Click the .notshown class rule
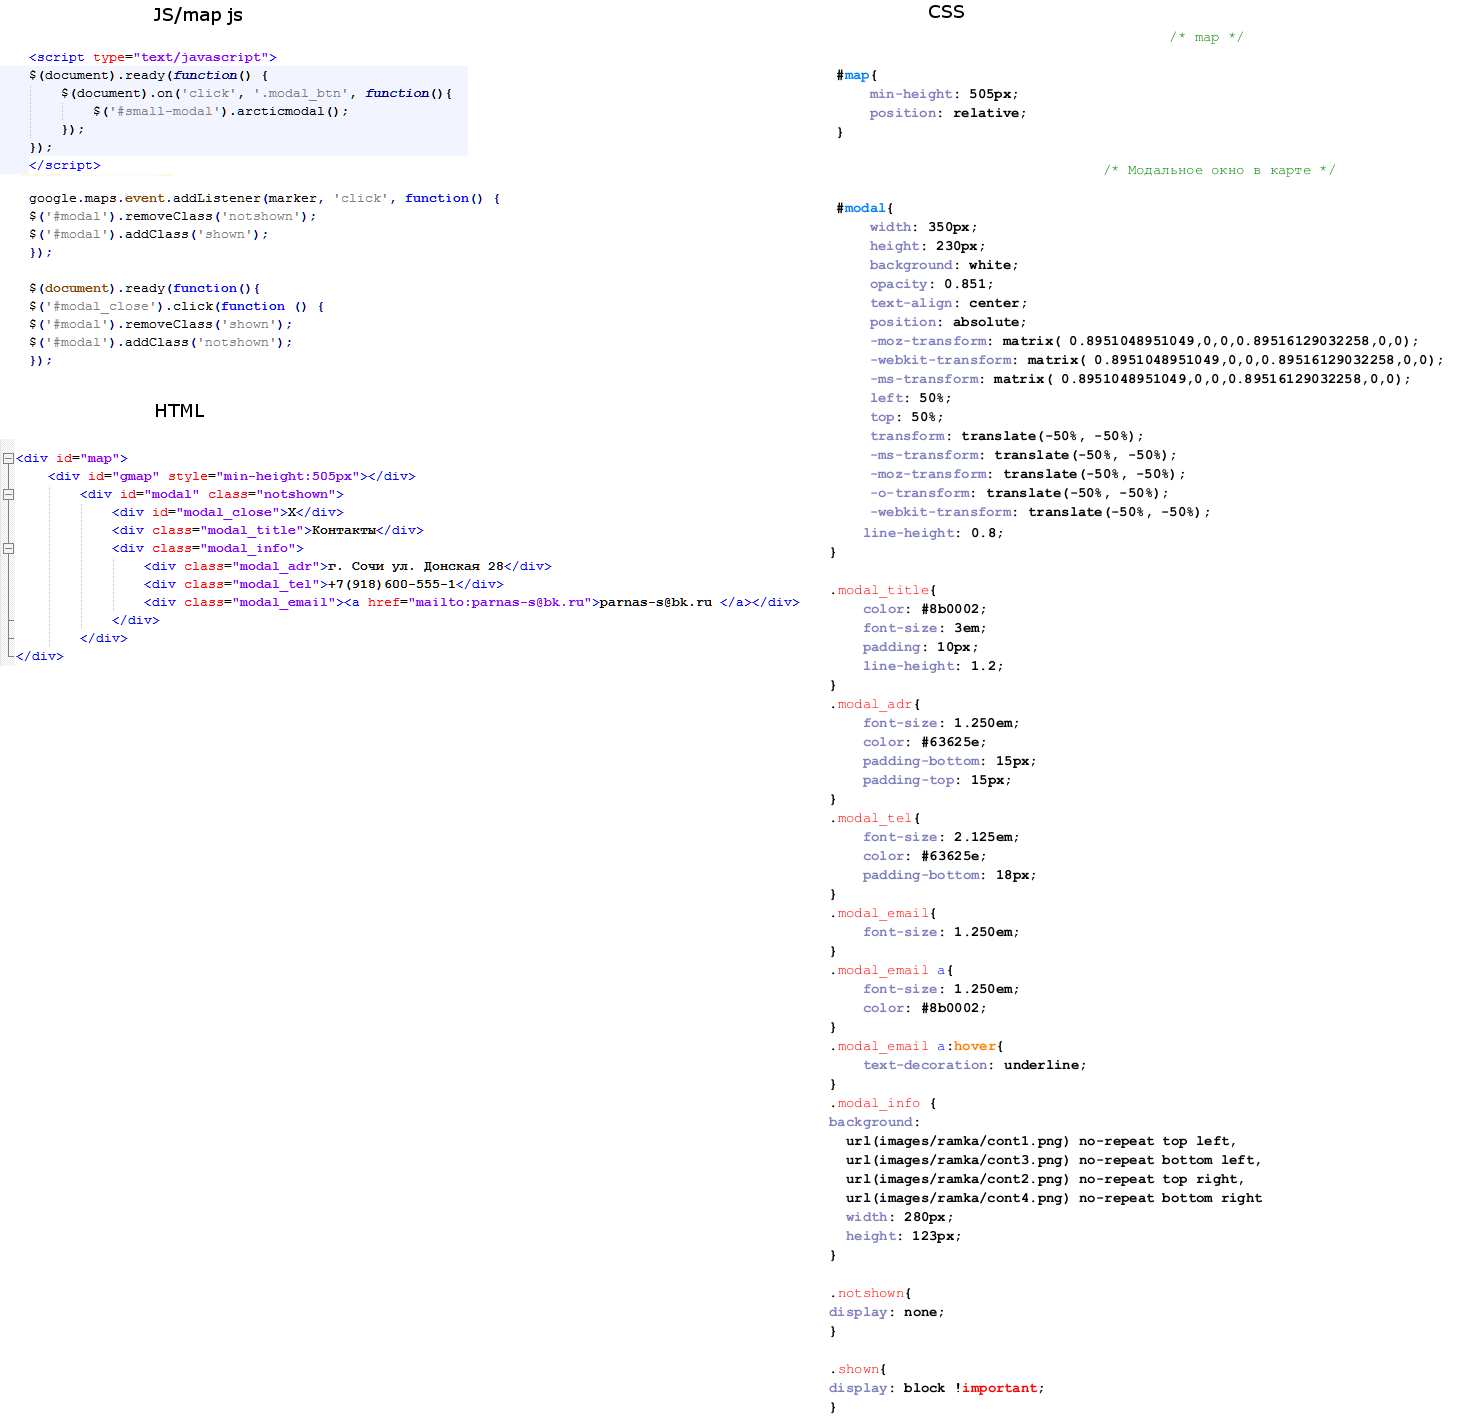1471x1416 pixels. pyautogui.click(x=869, y=1292)
